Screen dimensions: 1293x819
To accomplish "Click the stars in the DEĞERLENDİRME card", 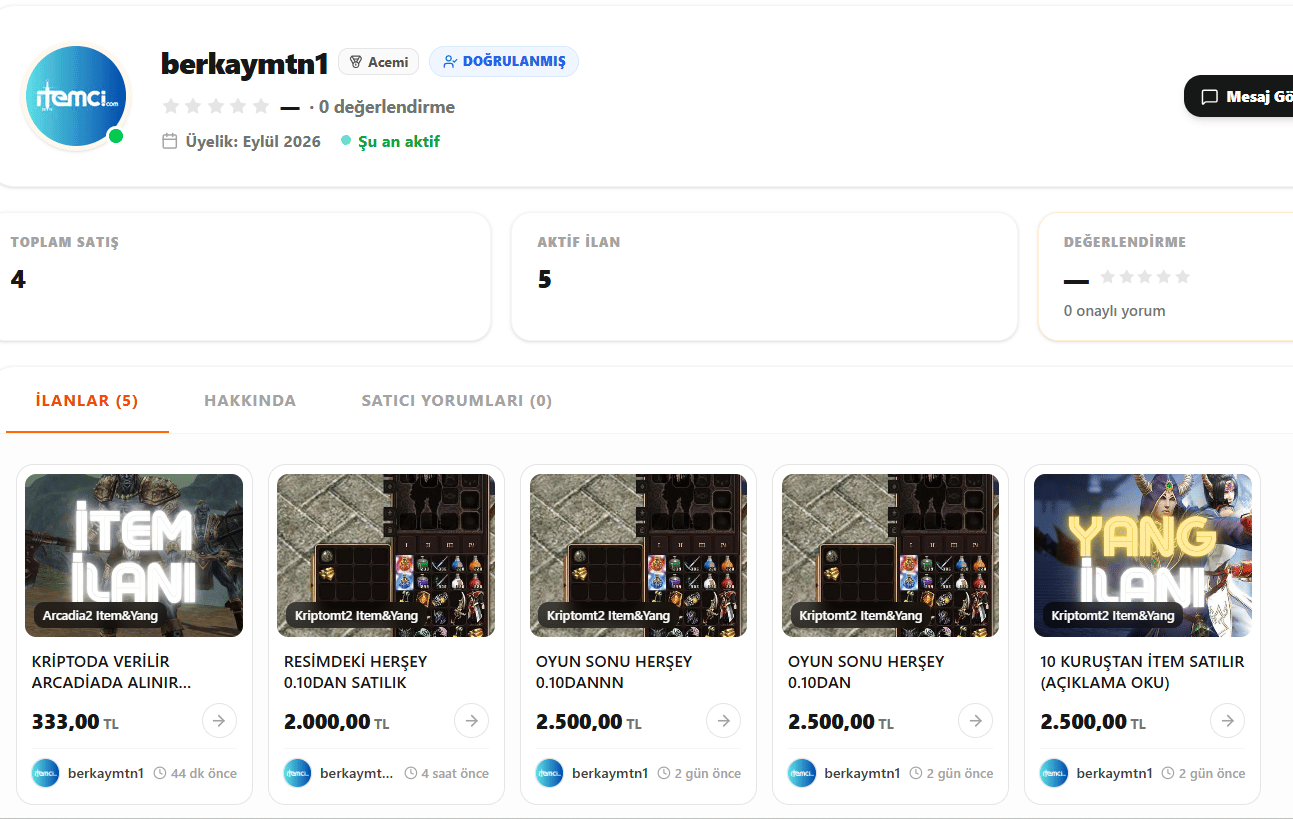I will [x=1145, y=277].
